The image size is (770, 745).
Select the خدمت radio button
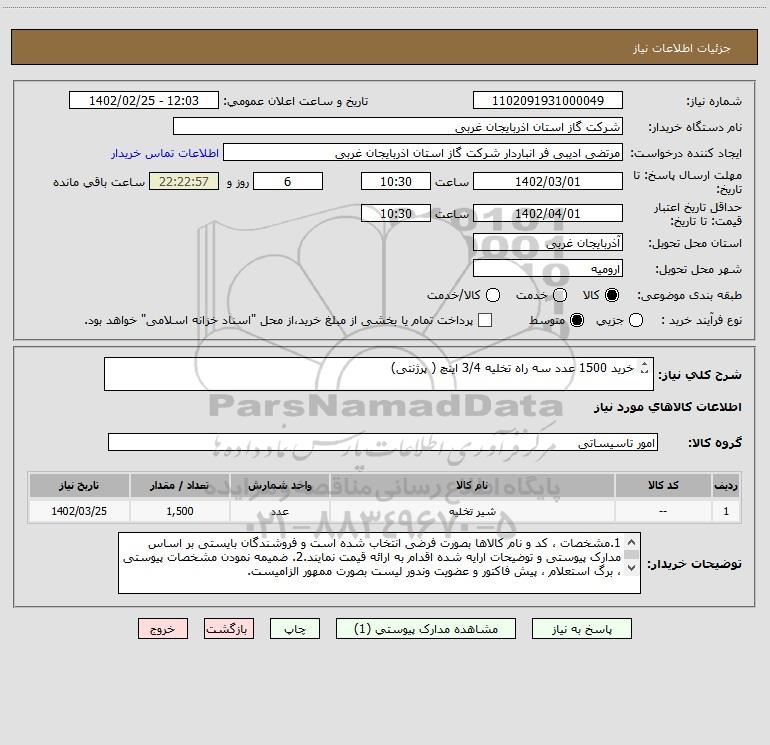[560, 295]
